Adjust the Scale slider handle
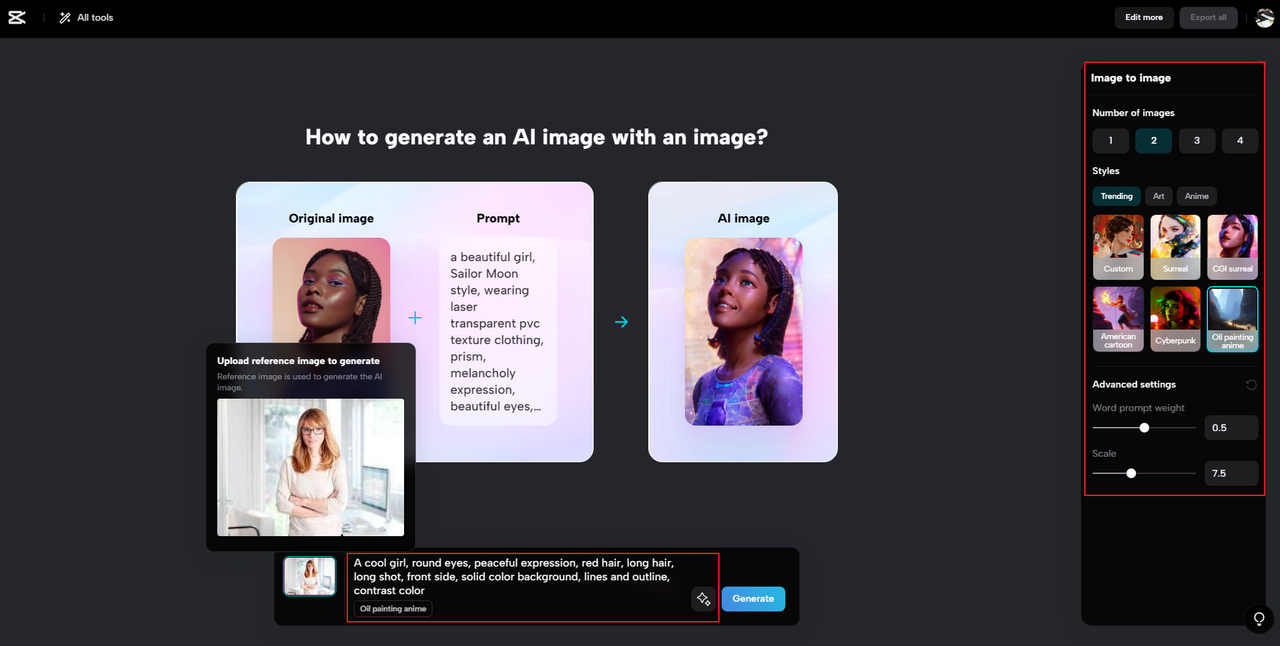The image size is (1280, 646). pos(1131,473)
